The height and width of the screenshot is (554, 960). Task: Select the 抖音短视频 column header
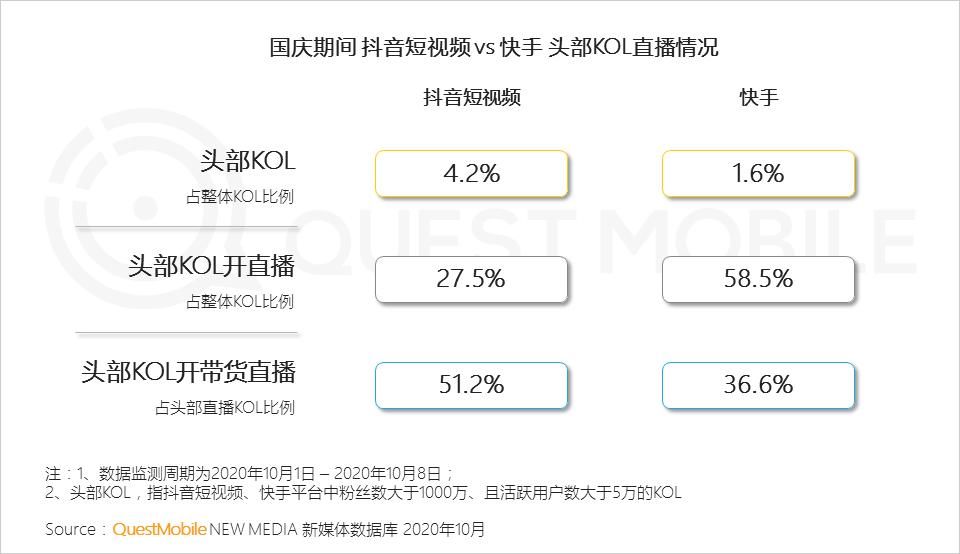point(471,98)
